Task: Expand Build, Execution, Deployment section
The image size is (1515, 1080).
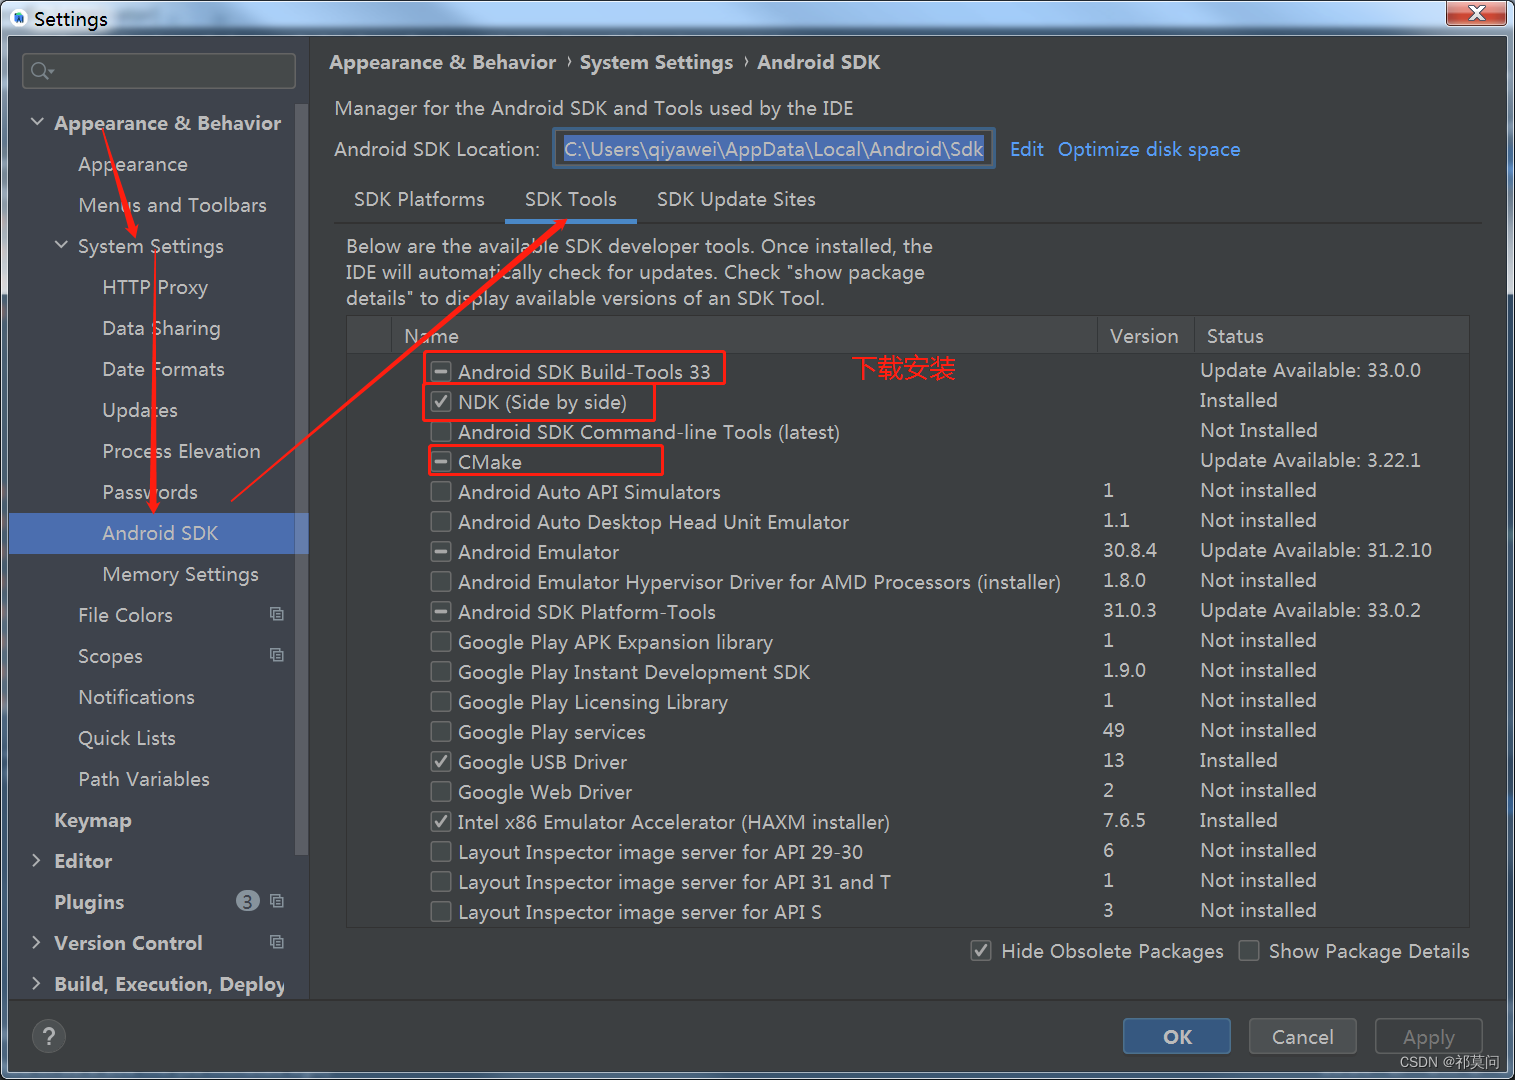Action: click(x=37, y=983)
